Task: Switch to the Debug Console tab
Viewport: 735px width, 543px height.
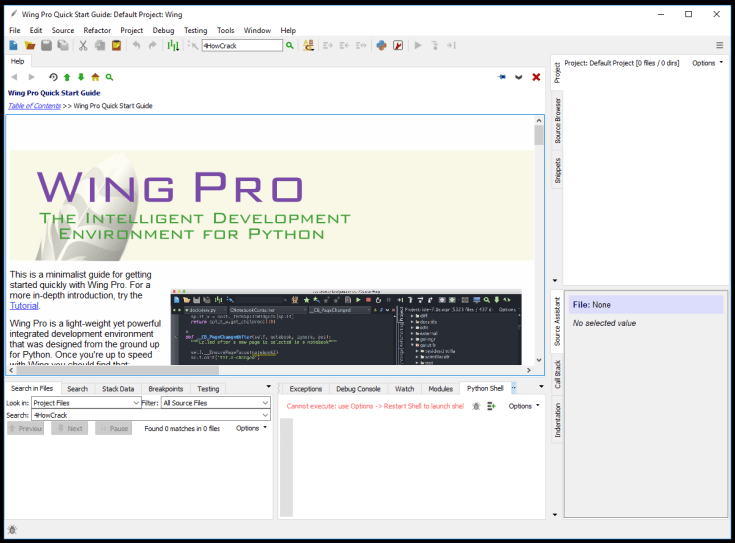Action: click(358, 389)
